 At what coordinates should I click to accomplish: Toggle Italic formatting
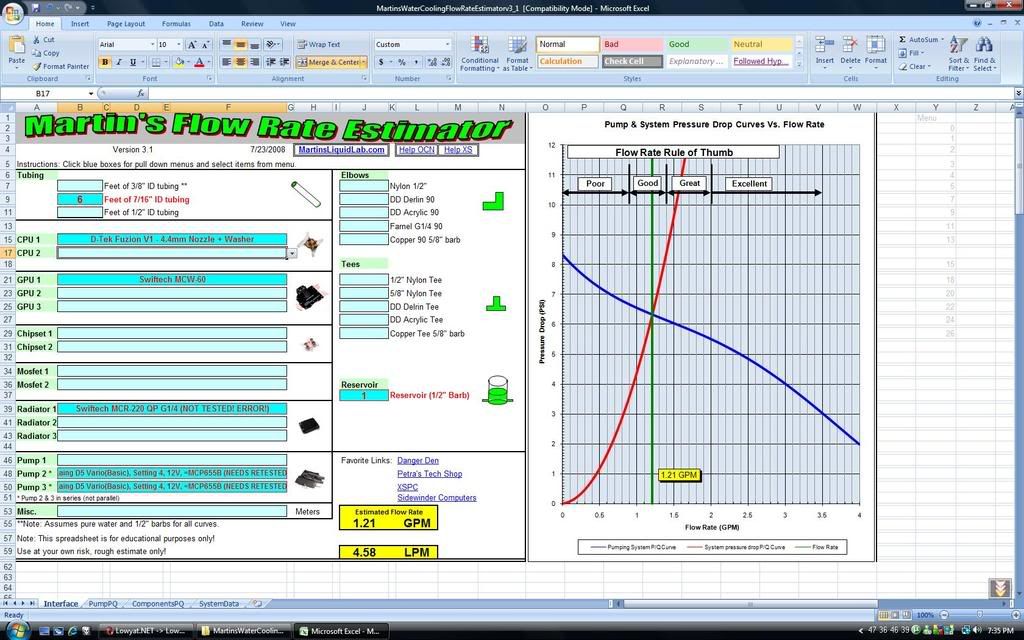pyautogui.click(x=118, y=62)
